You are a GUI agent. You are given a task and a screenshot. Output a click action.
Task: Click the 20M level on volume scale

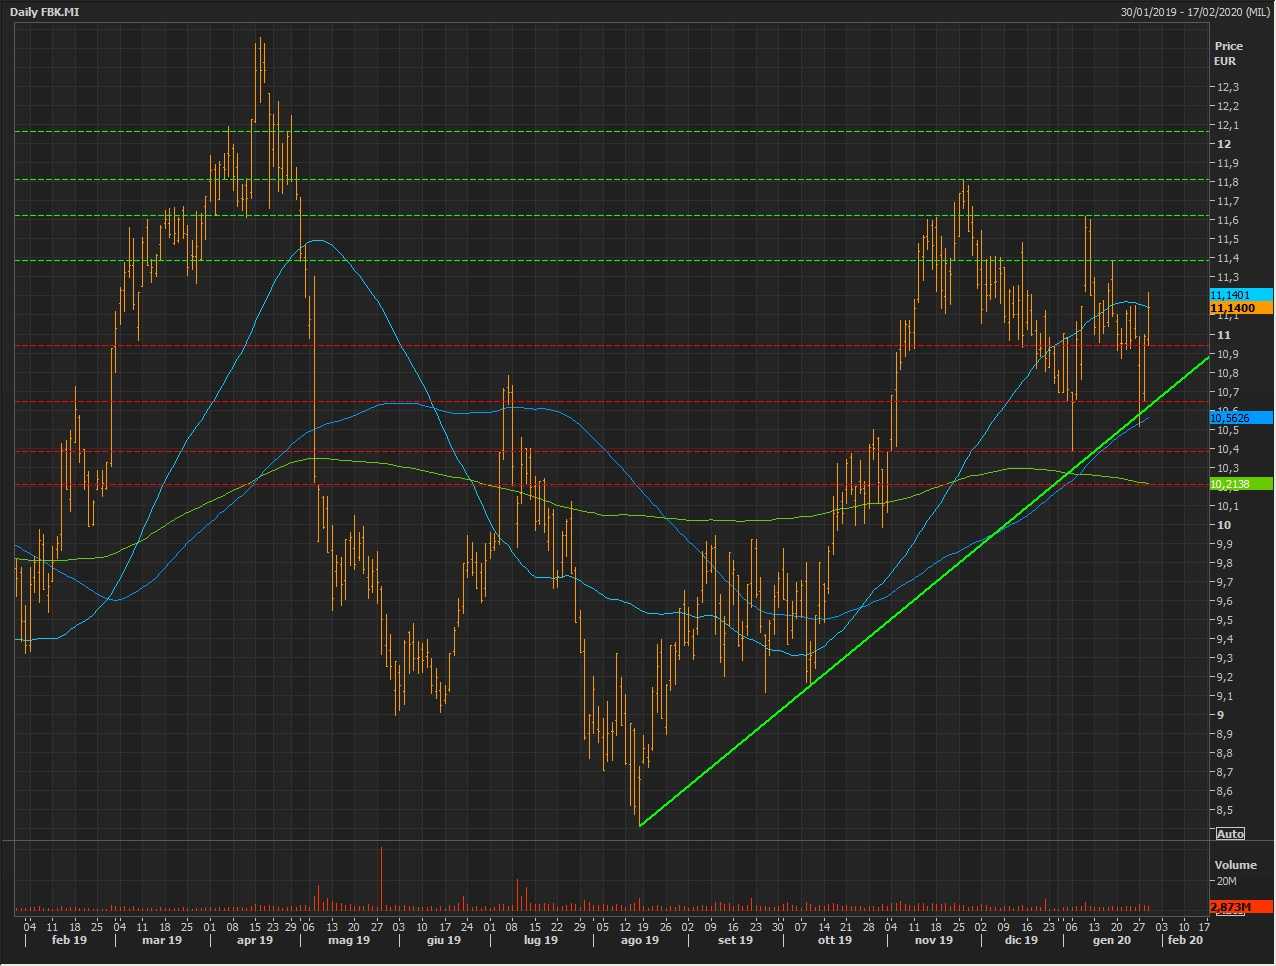point(1226,882)
